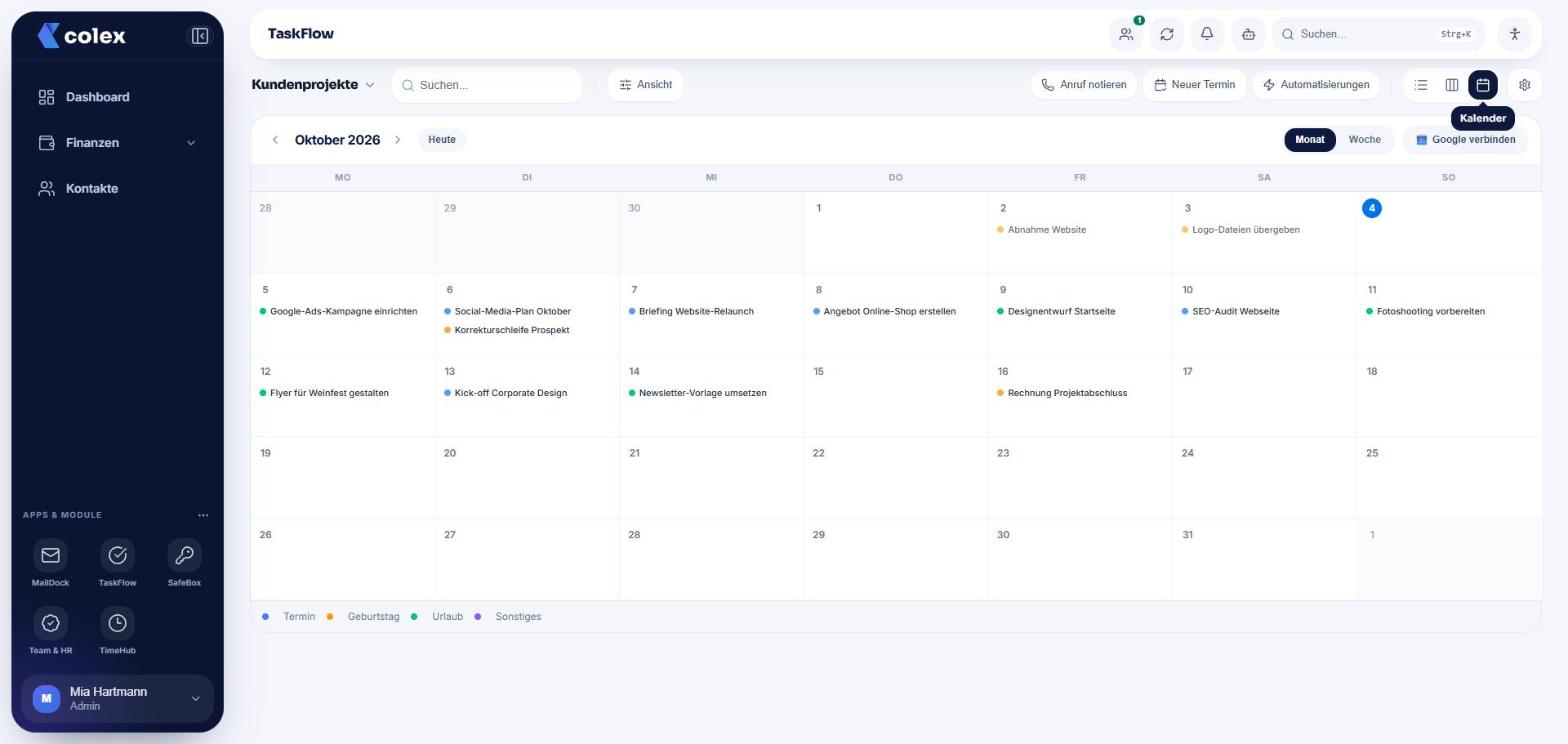Click the sync refresh icon

tap(1167, 34)
